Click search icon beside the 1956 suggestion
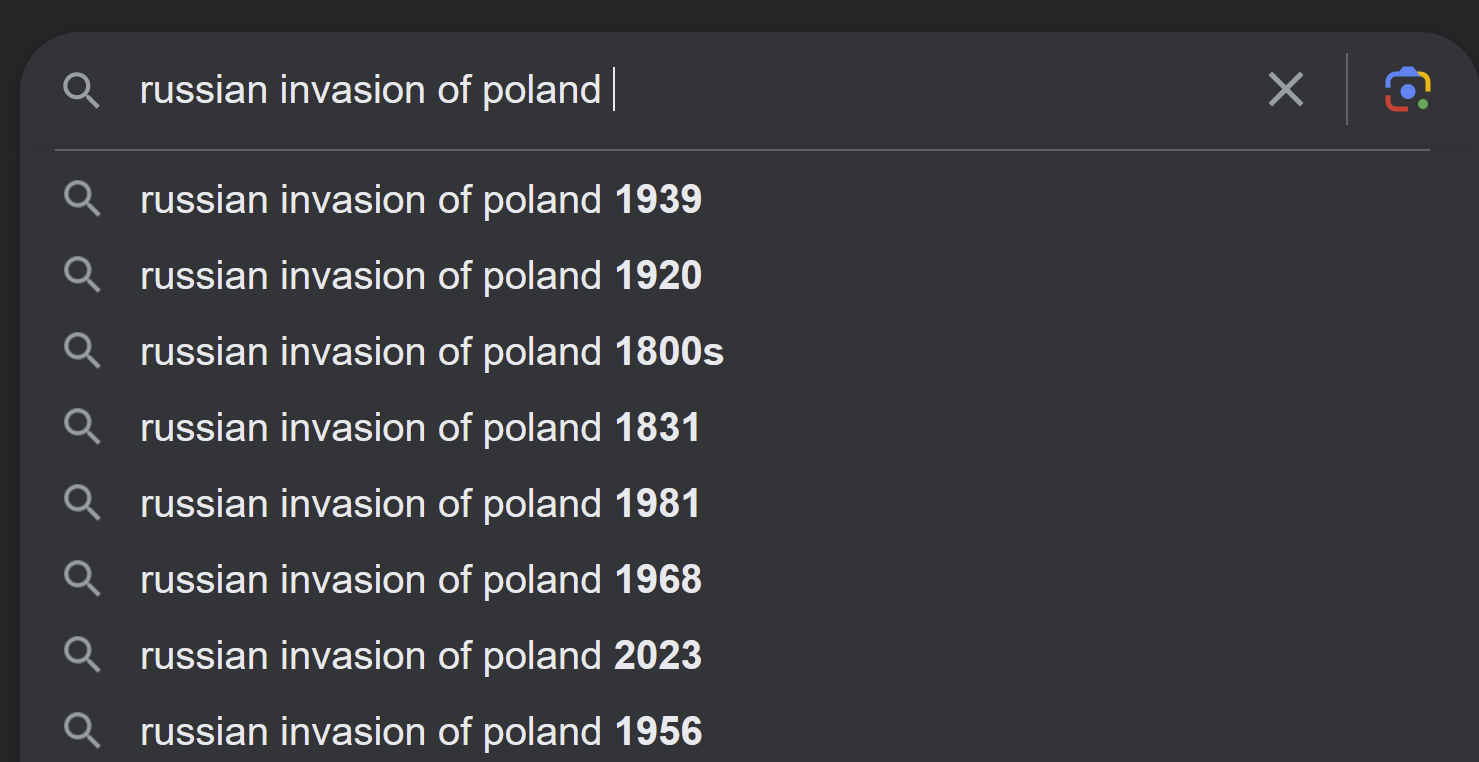This screenshot has height=762, width=1479. point(82,731)
